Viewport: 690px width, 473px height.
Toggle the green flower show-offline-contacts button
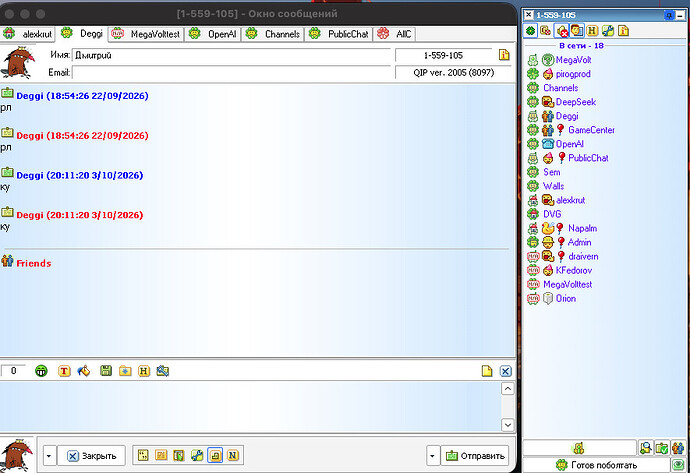tap(531, 30)
